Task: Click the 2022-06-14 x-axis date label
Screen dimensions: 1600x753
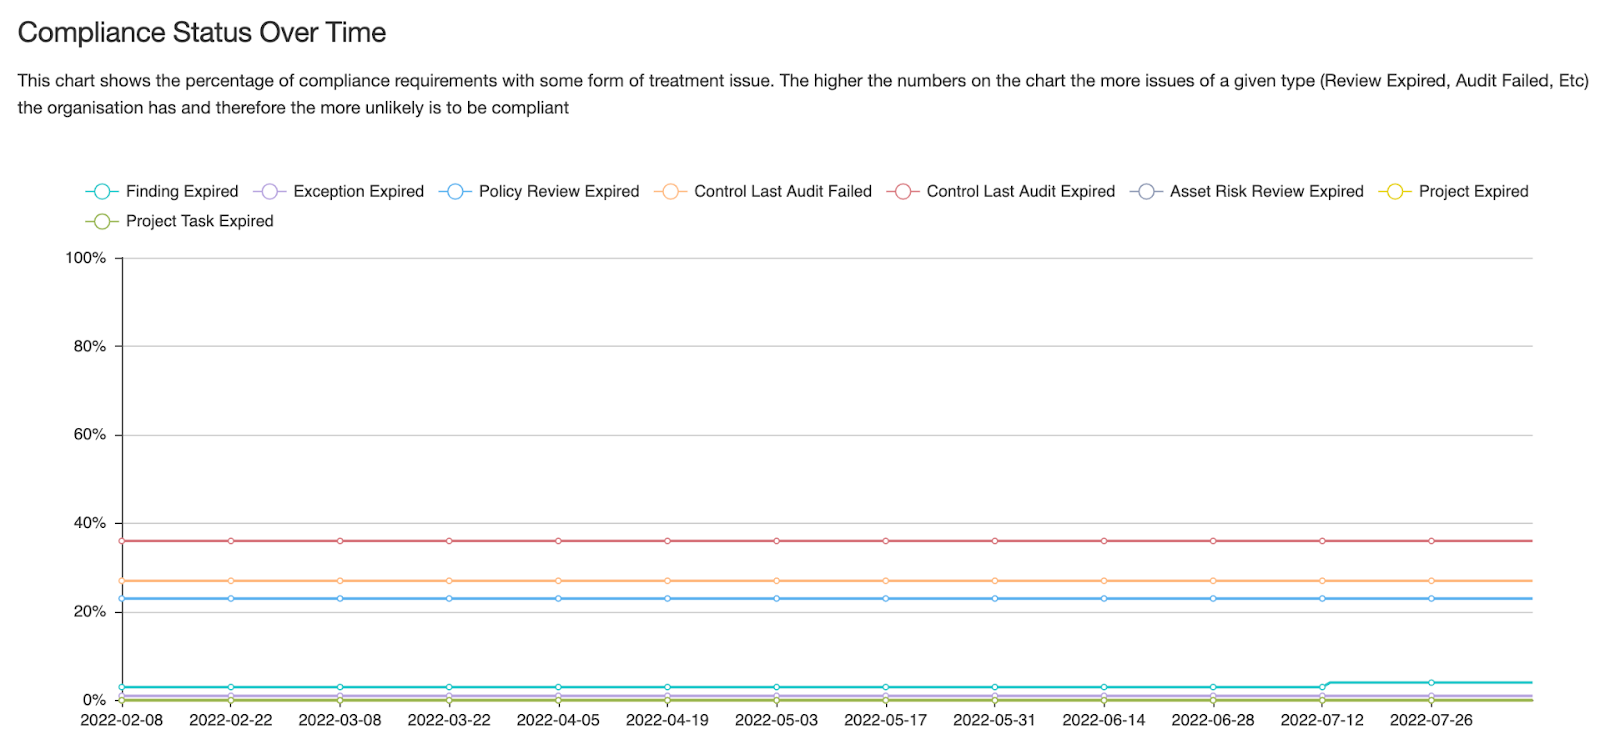Action: [1103, 720]
